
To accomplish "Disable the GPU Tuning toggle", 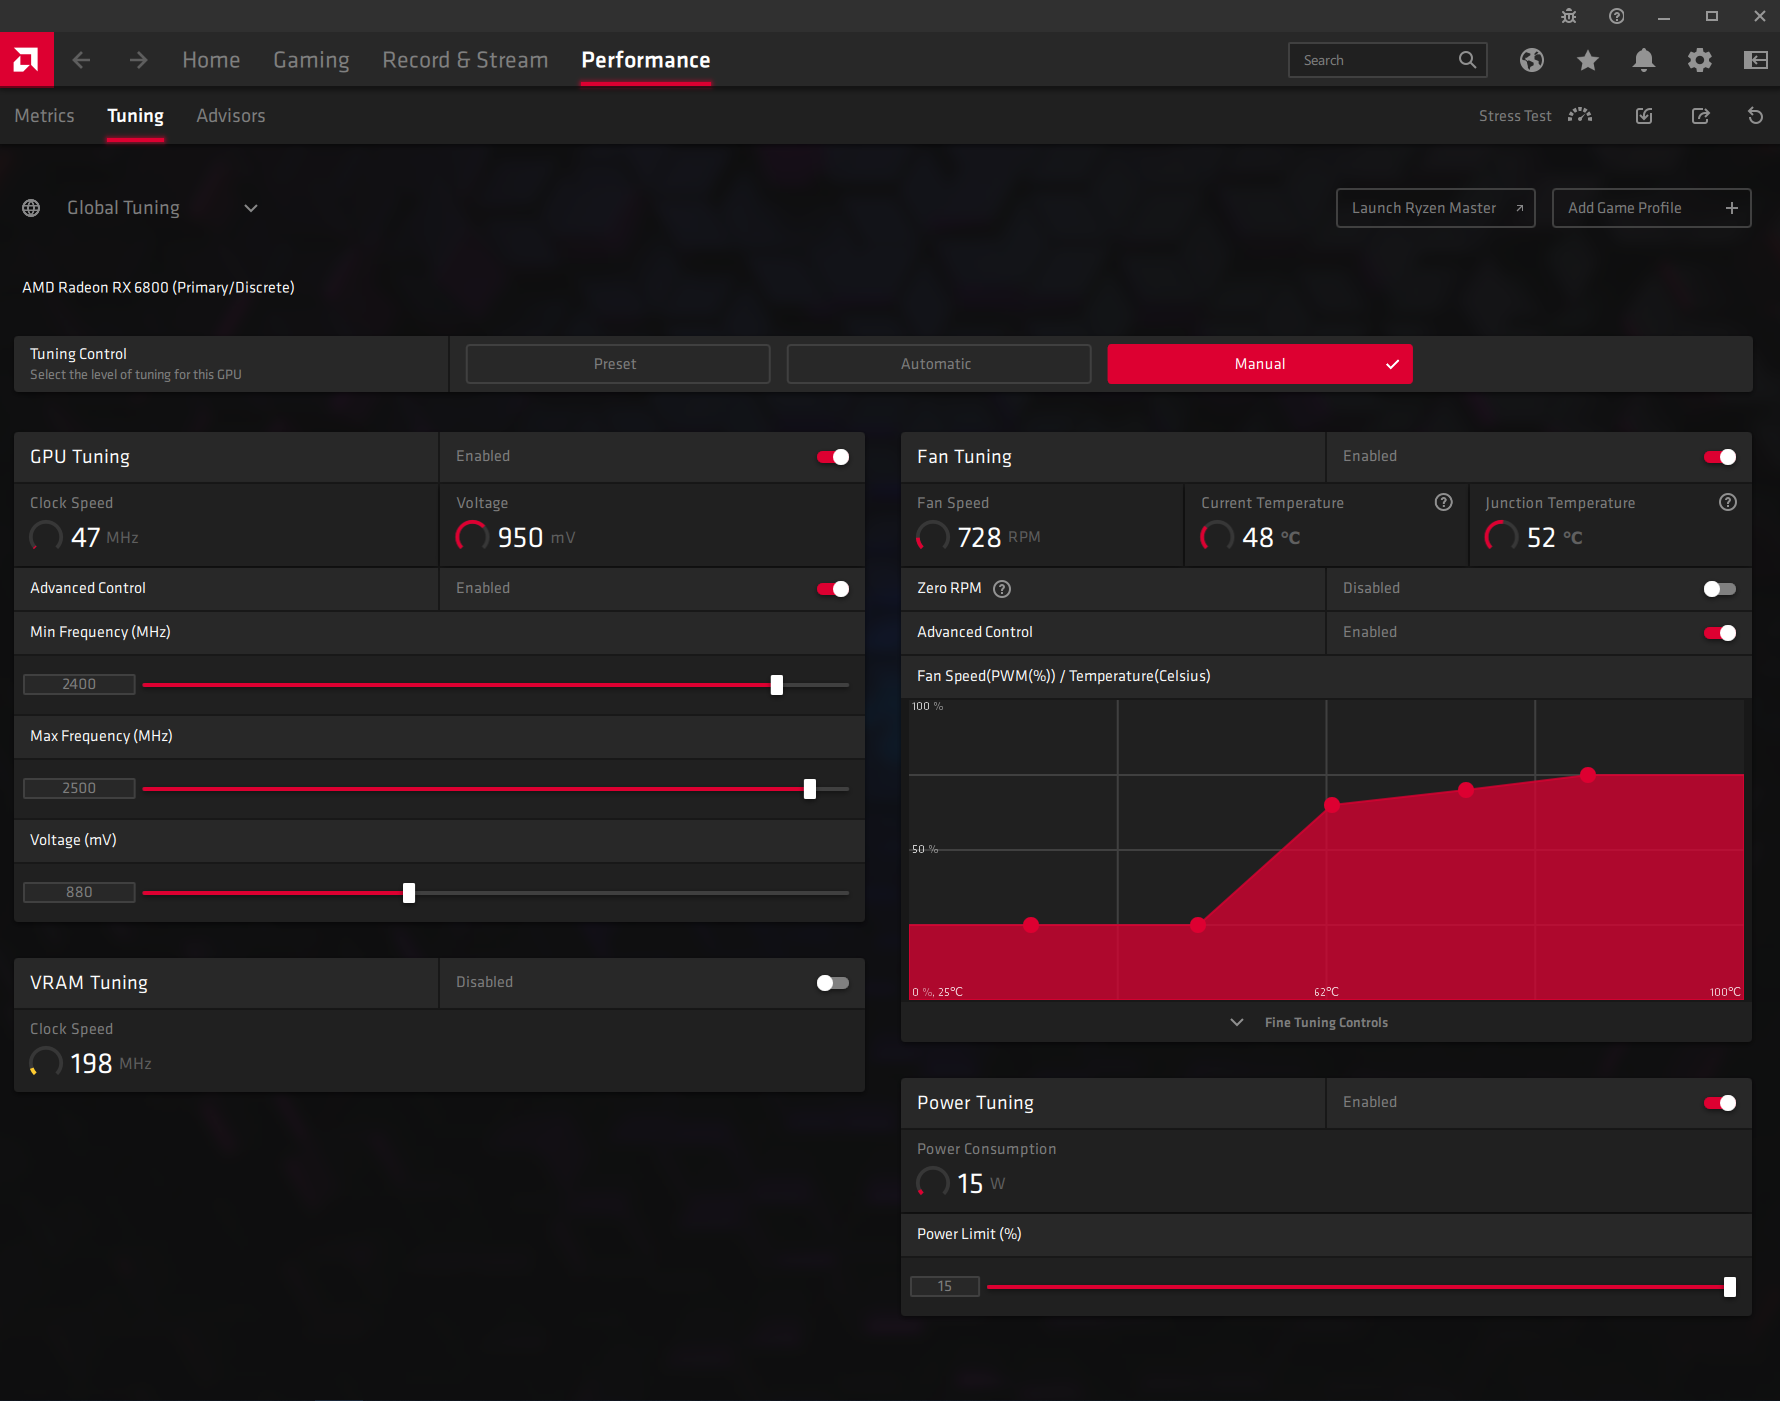I will coord(832,457).
